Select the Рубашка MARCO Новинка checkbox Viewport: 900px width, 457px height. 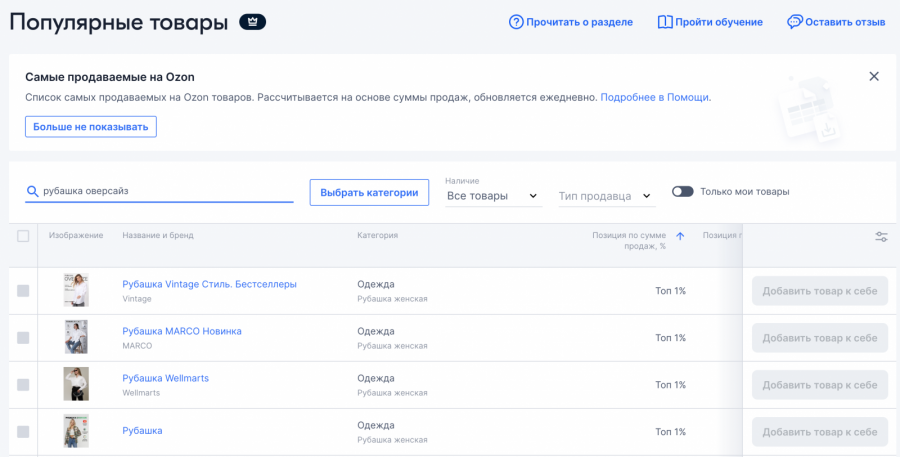tap(23, 338)
